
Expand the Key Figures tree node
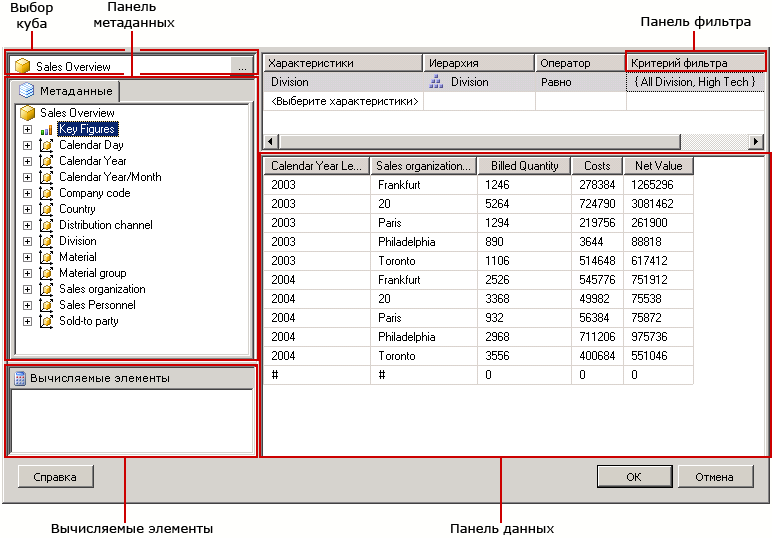pyautogui.click(x=27, y=129)
